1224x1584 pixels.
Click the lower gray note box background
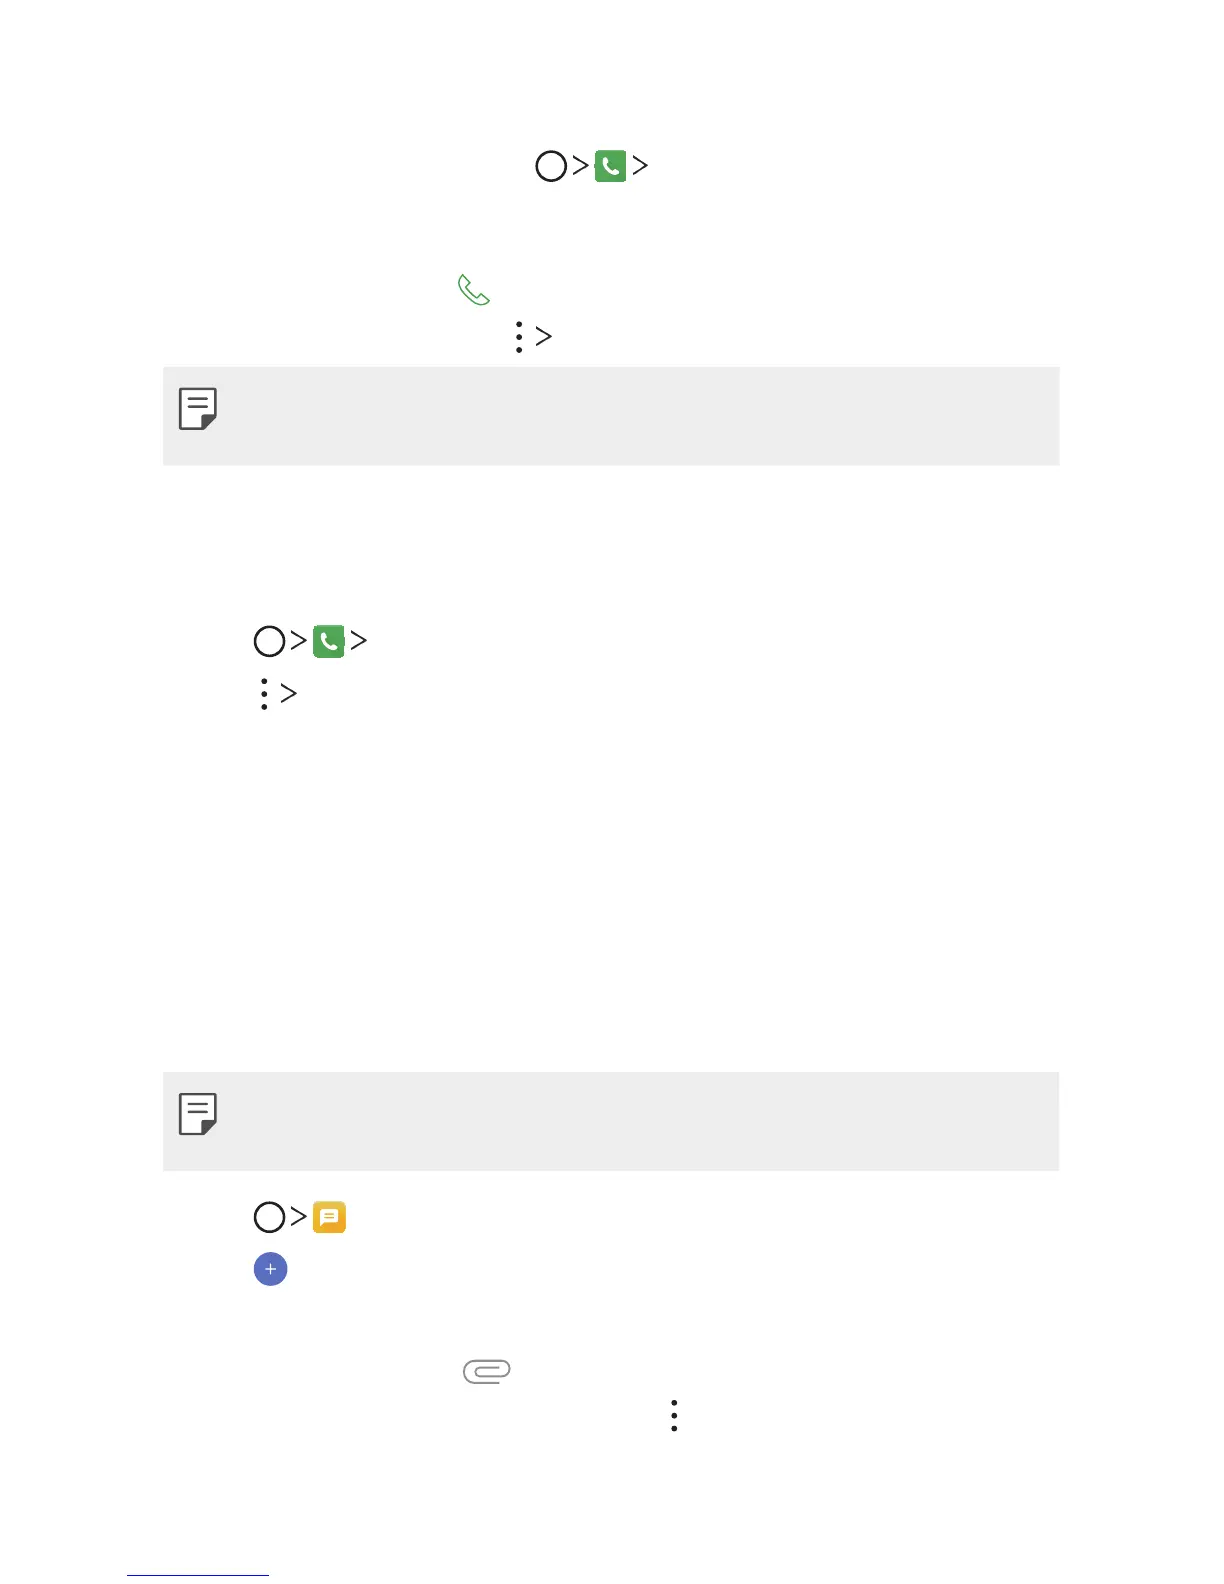point(611,1121)
